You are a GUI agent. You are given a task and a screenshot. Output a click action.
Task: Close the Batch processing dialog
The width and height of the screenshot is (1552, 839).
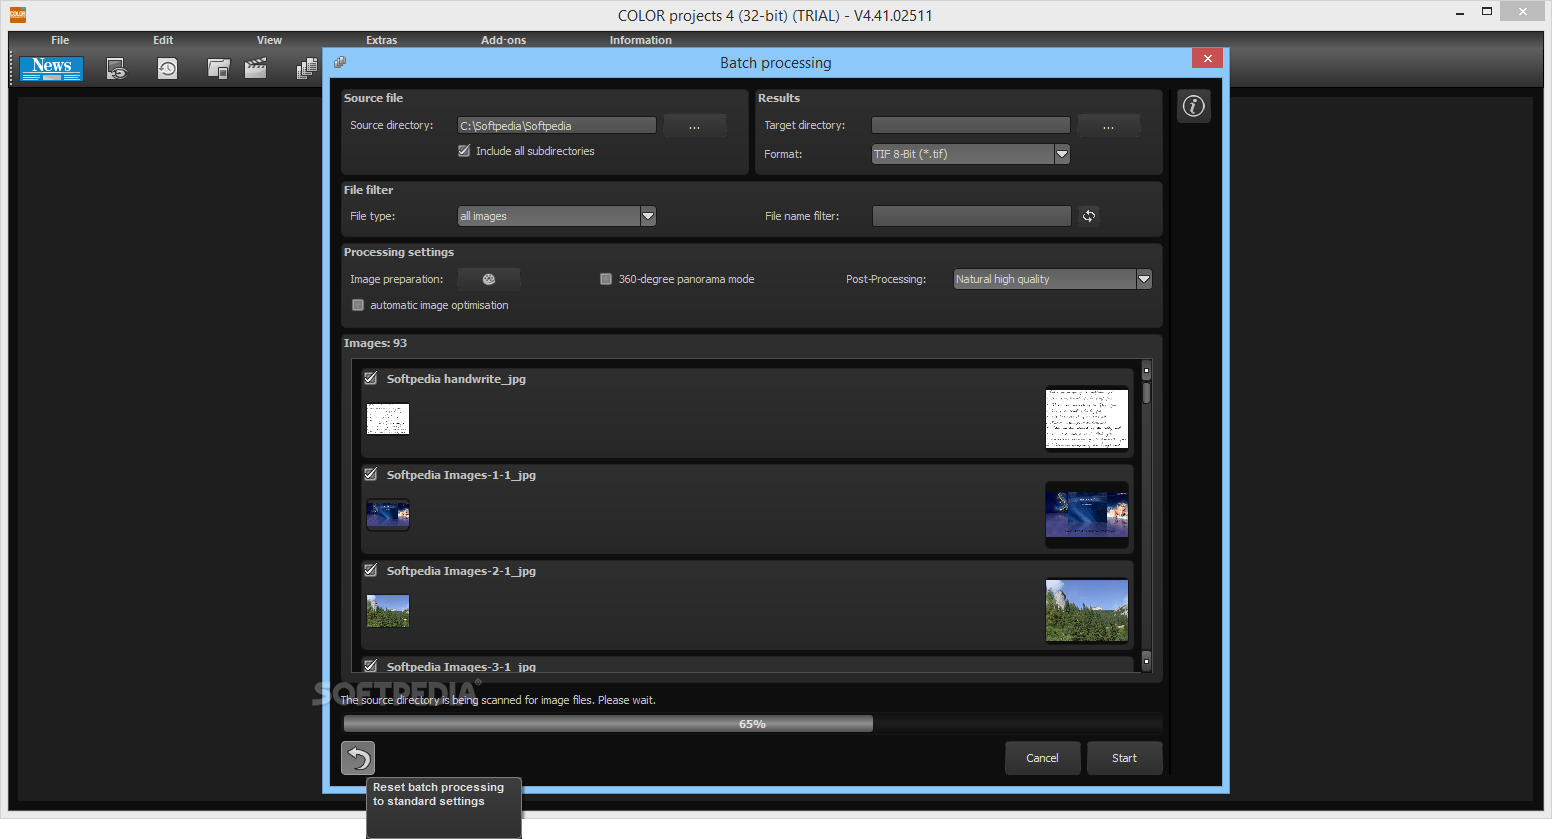point(1207,58)
